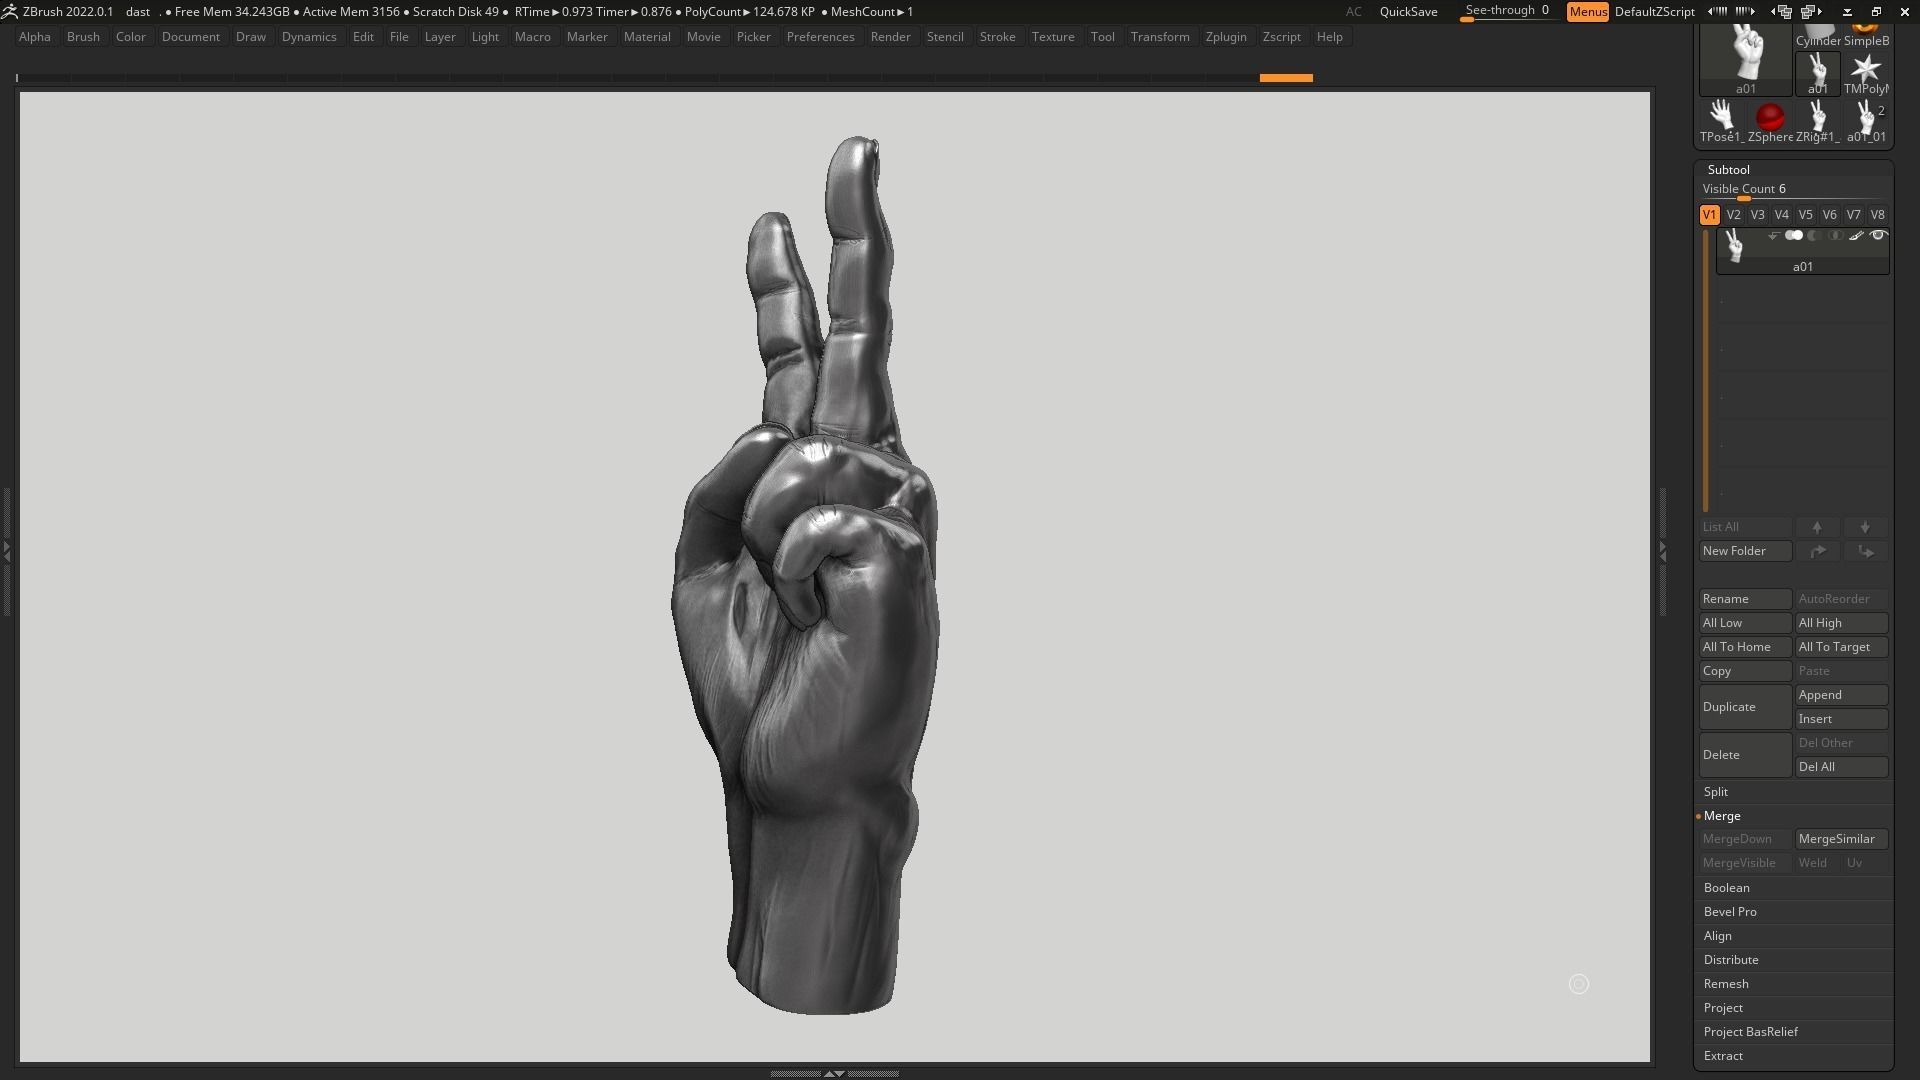Viewport: 1920px width, 1080px height.
Task: Click the bottom shelf divider arrows
Action: [x=834, y=1073]
